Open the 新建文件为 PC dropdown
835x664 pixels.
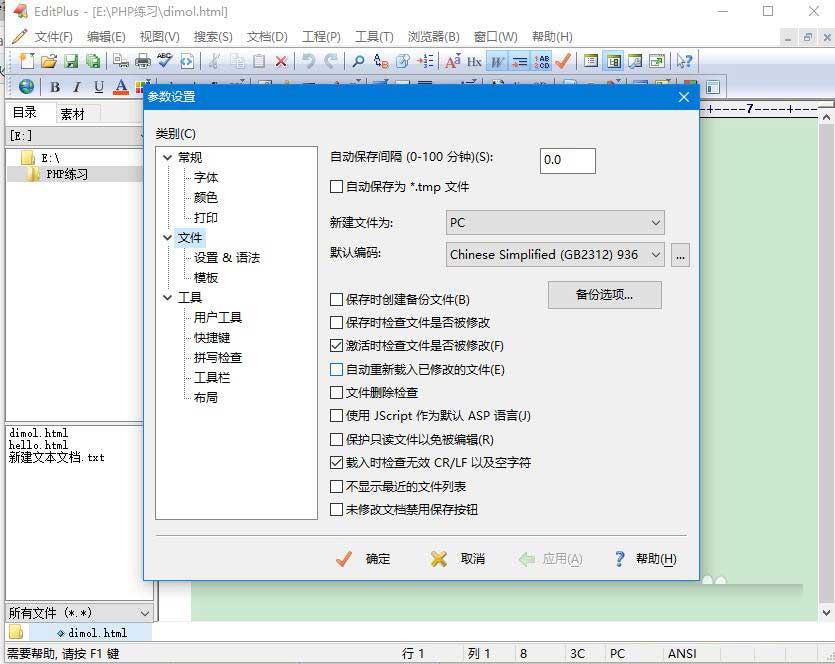click(555, 223)
